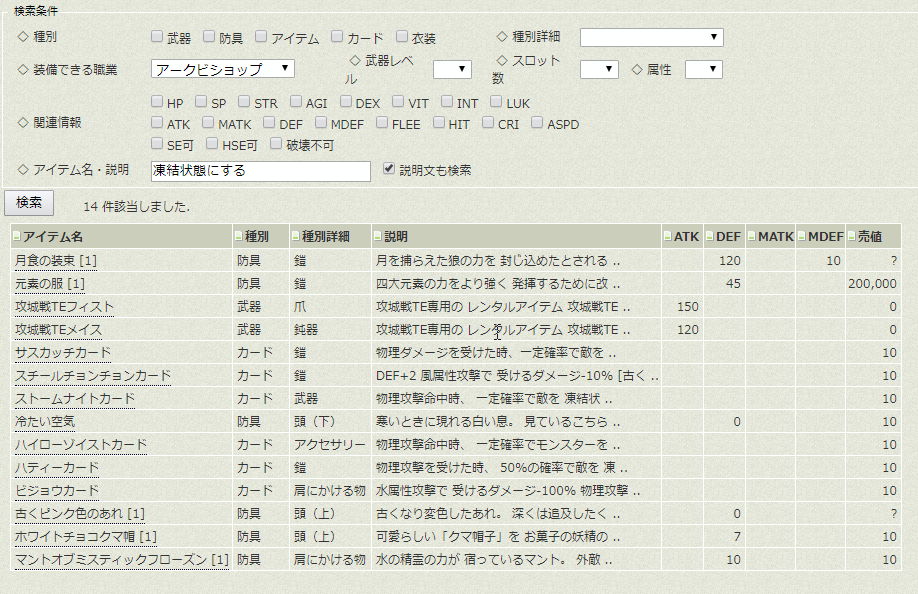This screenshot has width=918, height=594.
Task: Open ストームナイトカード item link
Action: point(75,399)
